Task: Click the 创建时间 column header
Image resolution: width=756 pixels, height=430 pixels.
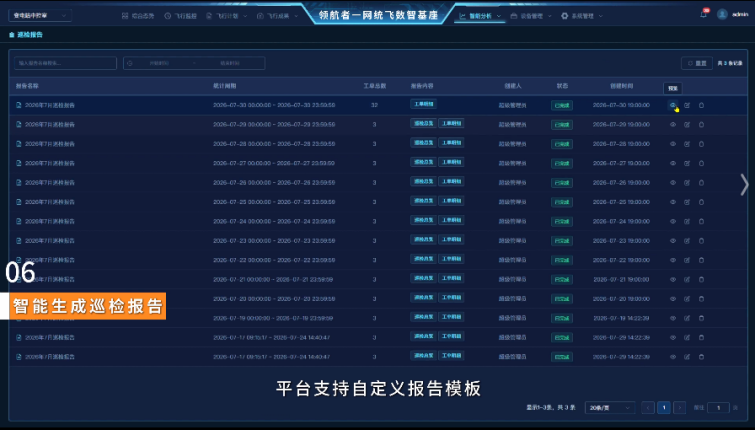Action: click(621, 86)
